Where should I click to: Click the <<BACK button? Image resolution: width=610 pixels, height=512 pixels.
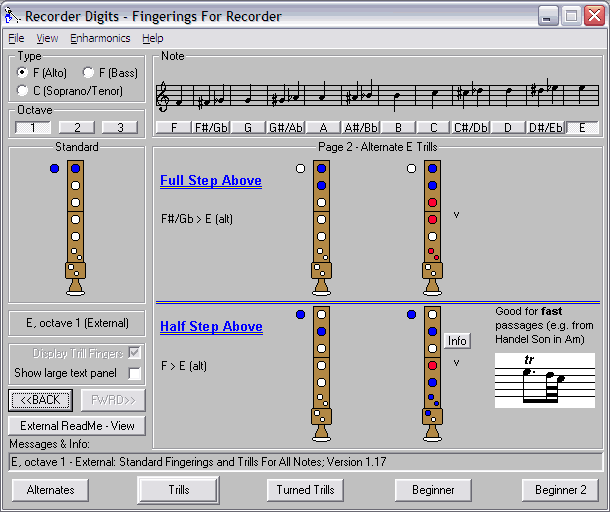41,400
